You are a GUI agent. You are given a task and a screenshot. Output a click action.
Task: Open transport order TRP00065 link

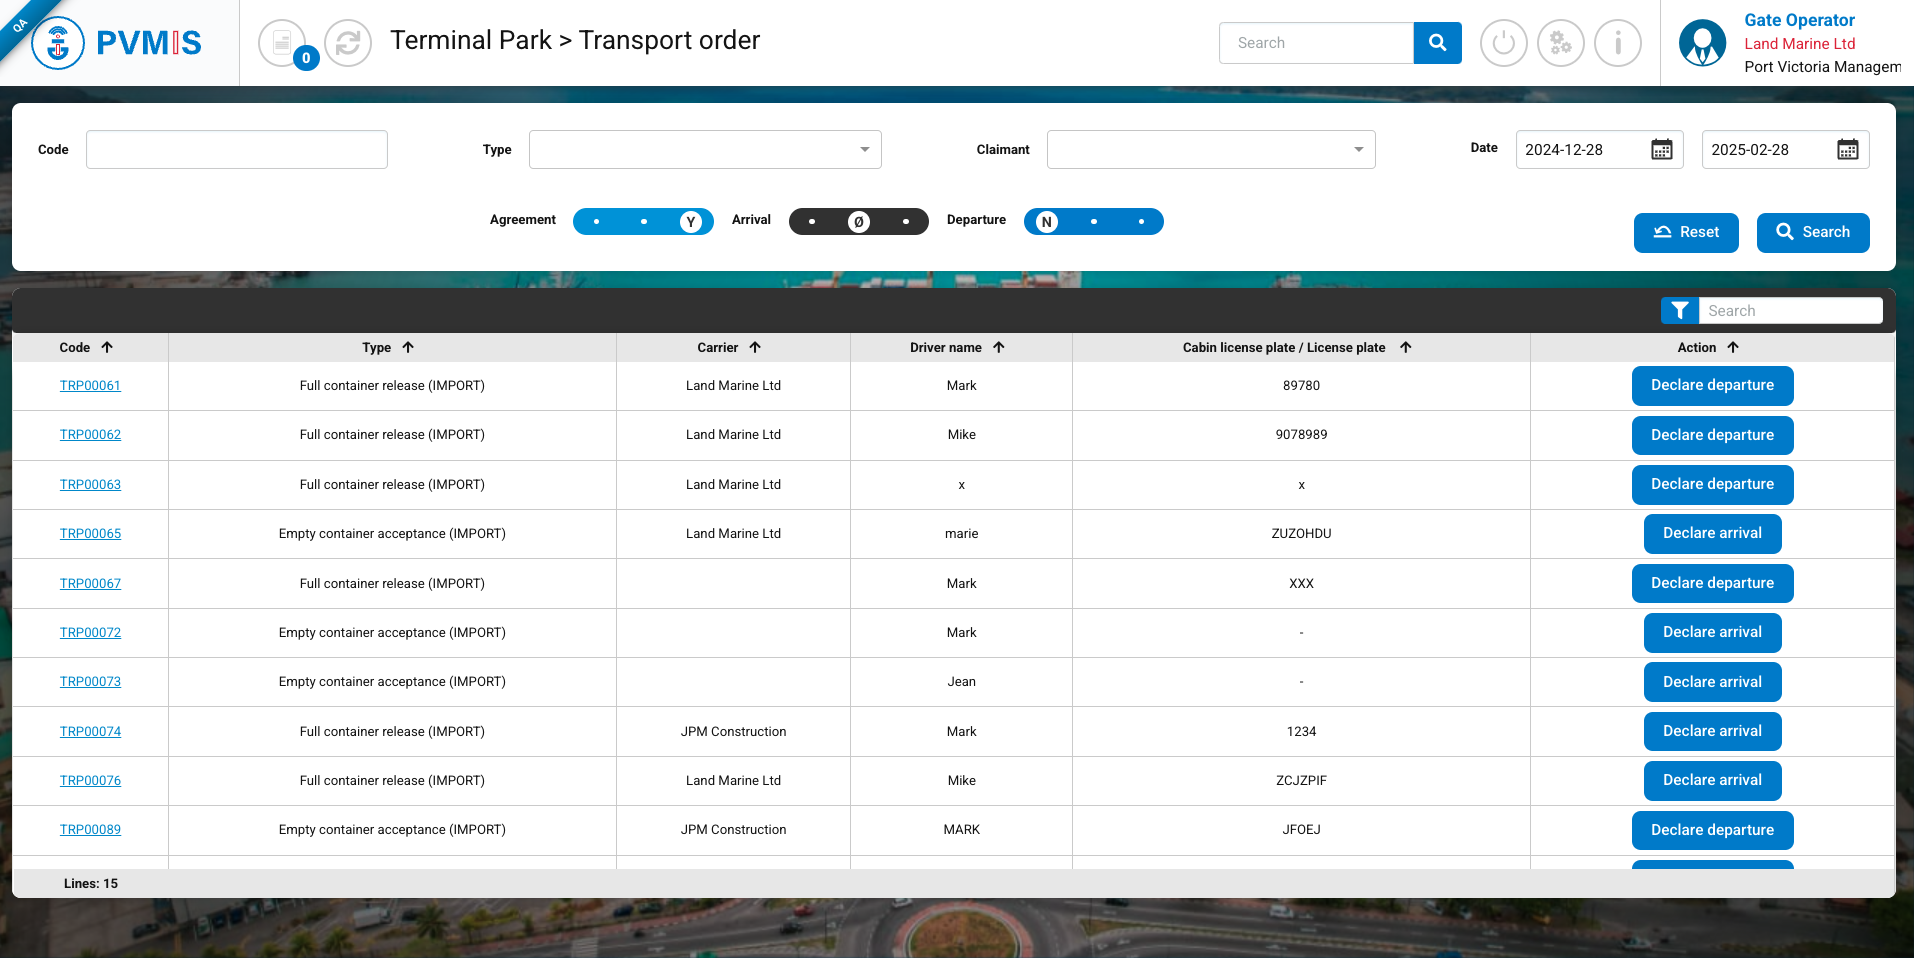90,534
